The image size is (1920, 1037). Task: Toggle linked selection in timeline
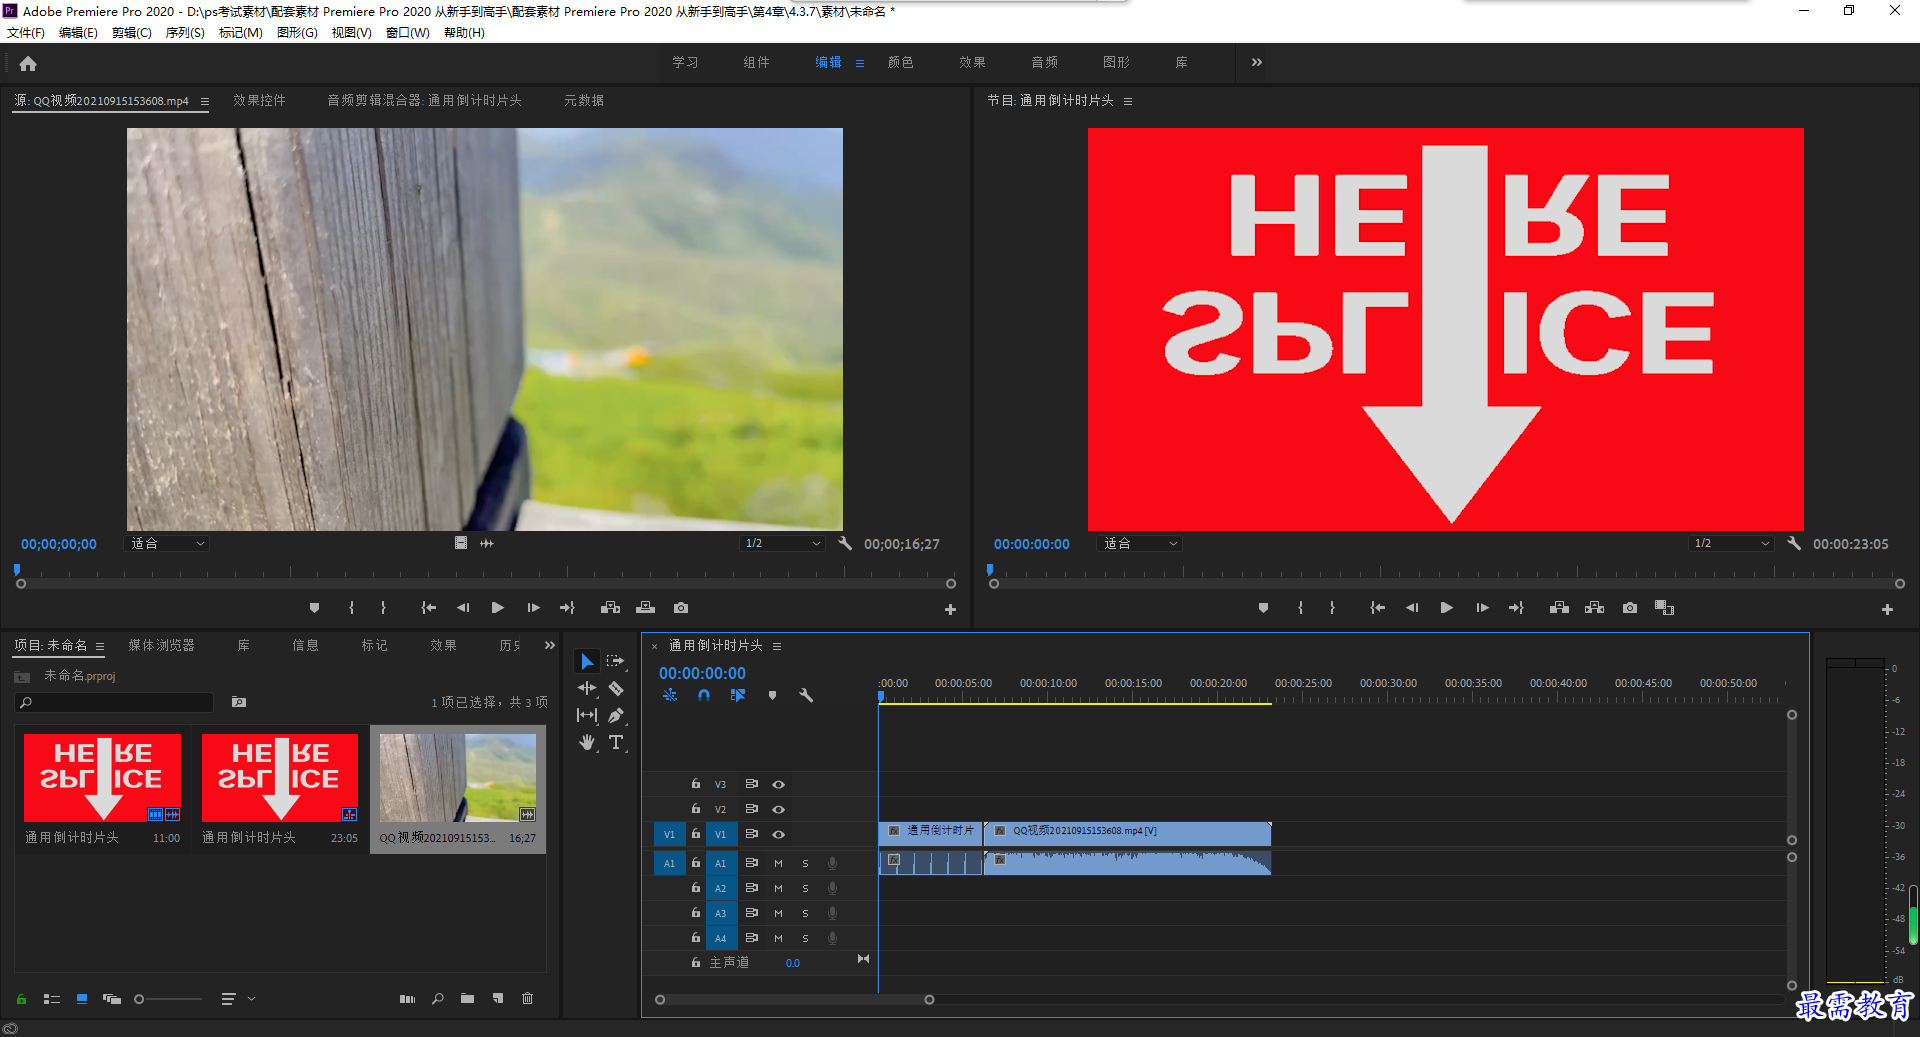point(738,695)
